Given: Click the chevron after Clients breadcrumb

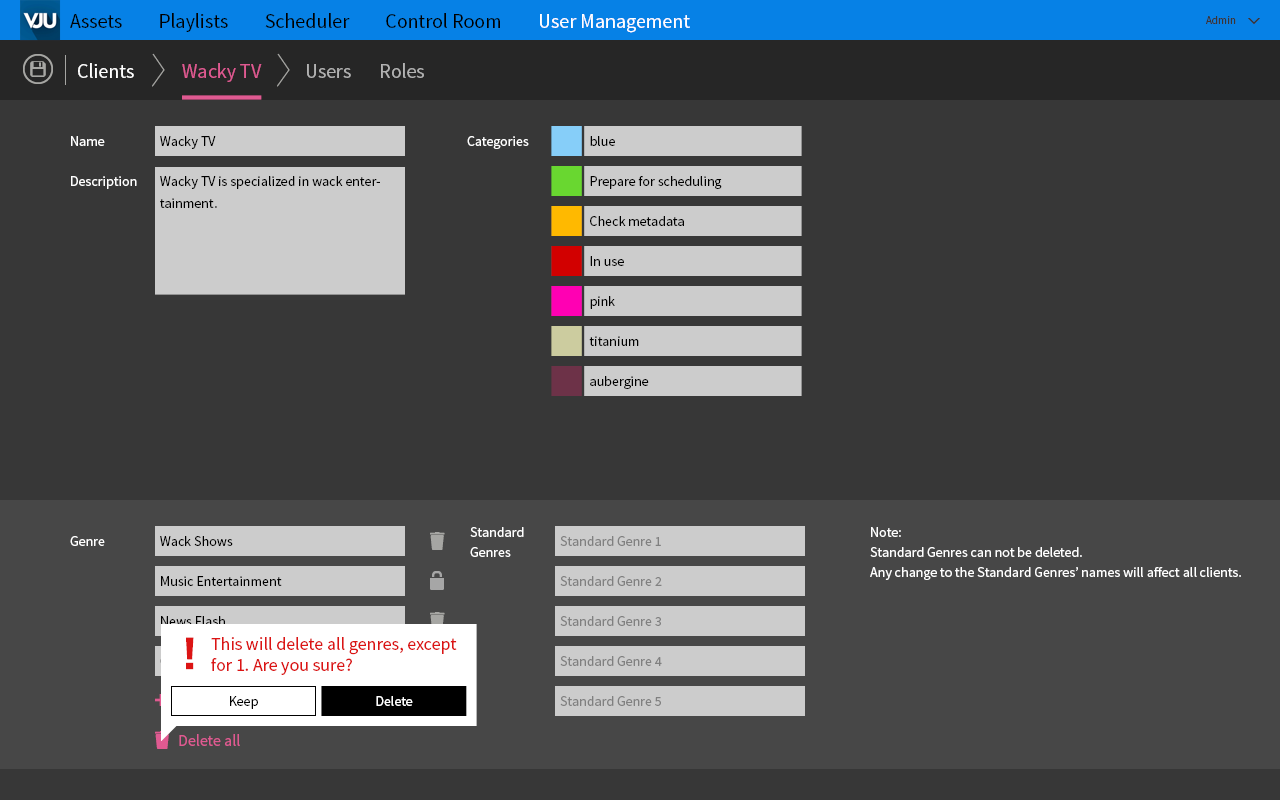Looking at the screenshot, I should click(158, 70).
